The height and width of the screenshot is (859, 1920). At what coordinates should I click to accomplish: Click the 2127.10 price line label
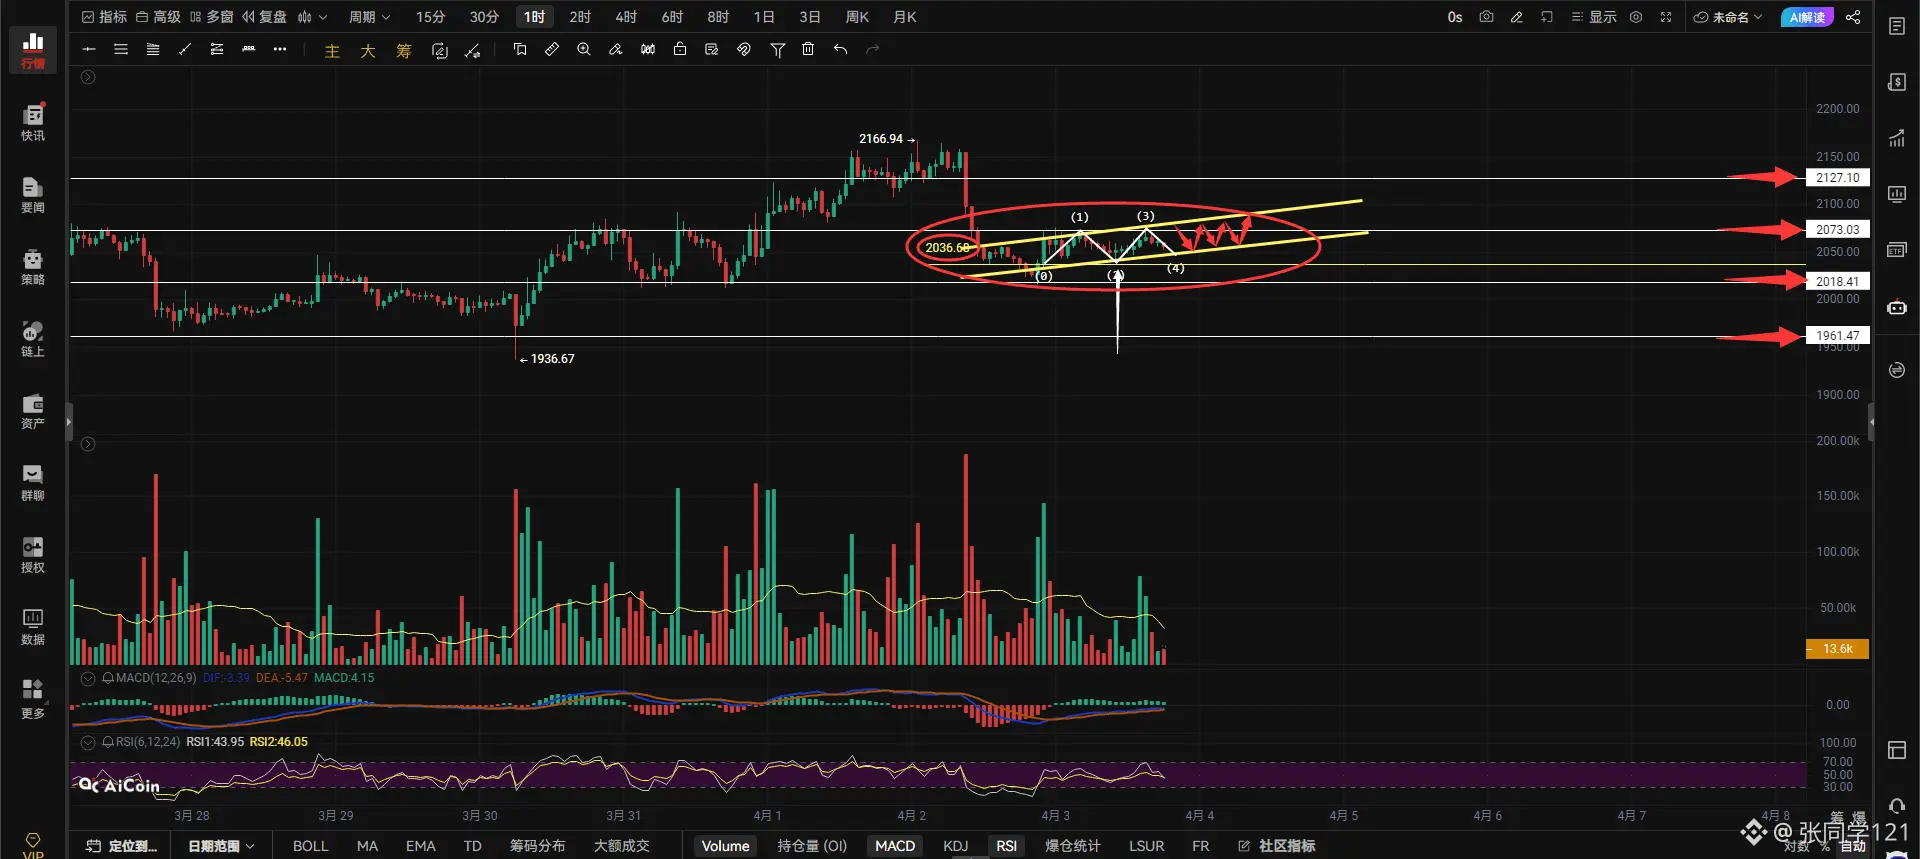pos(1838,178)
